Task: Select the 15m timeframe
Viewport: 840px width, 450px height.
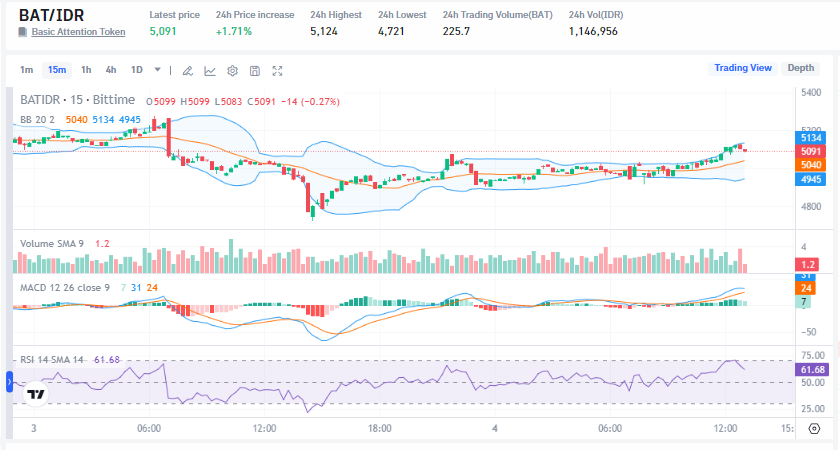Action: pyautogui.click(x=57, y=70)
